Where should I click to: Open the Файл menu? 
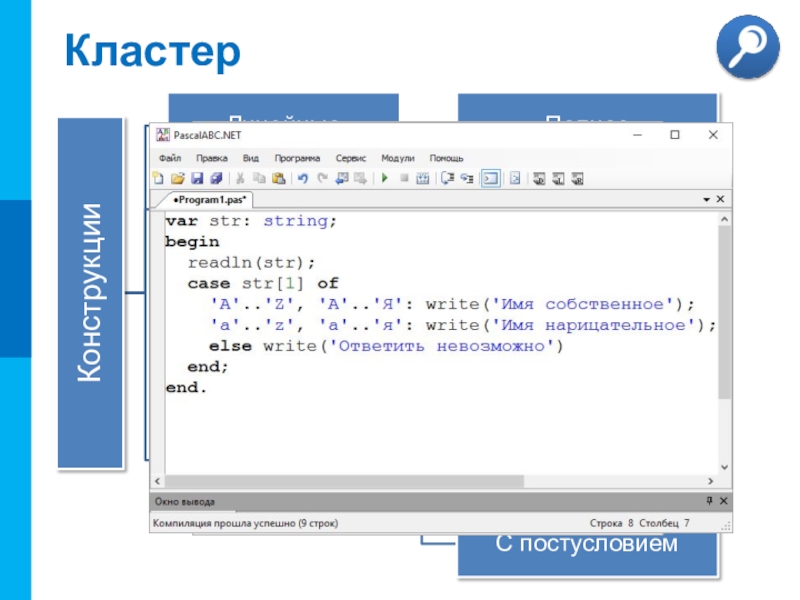coord(170,158)
